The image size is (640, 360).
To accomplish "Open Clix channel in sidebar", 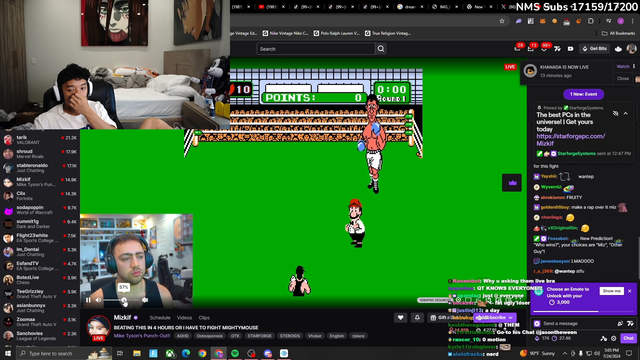I will point(40,196).
